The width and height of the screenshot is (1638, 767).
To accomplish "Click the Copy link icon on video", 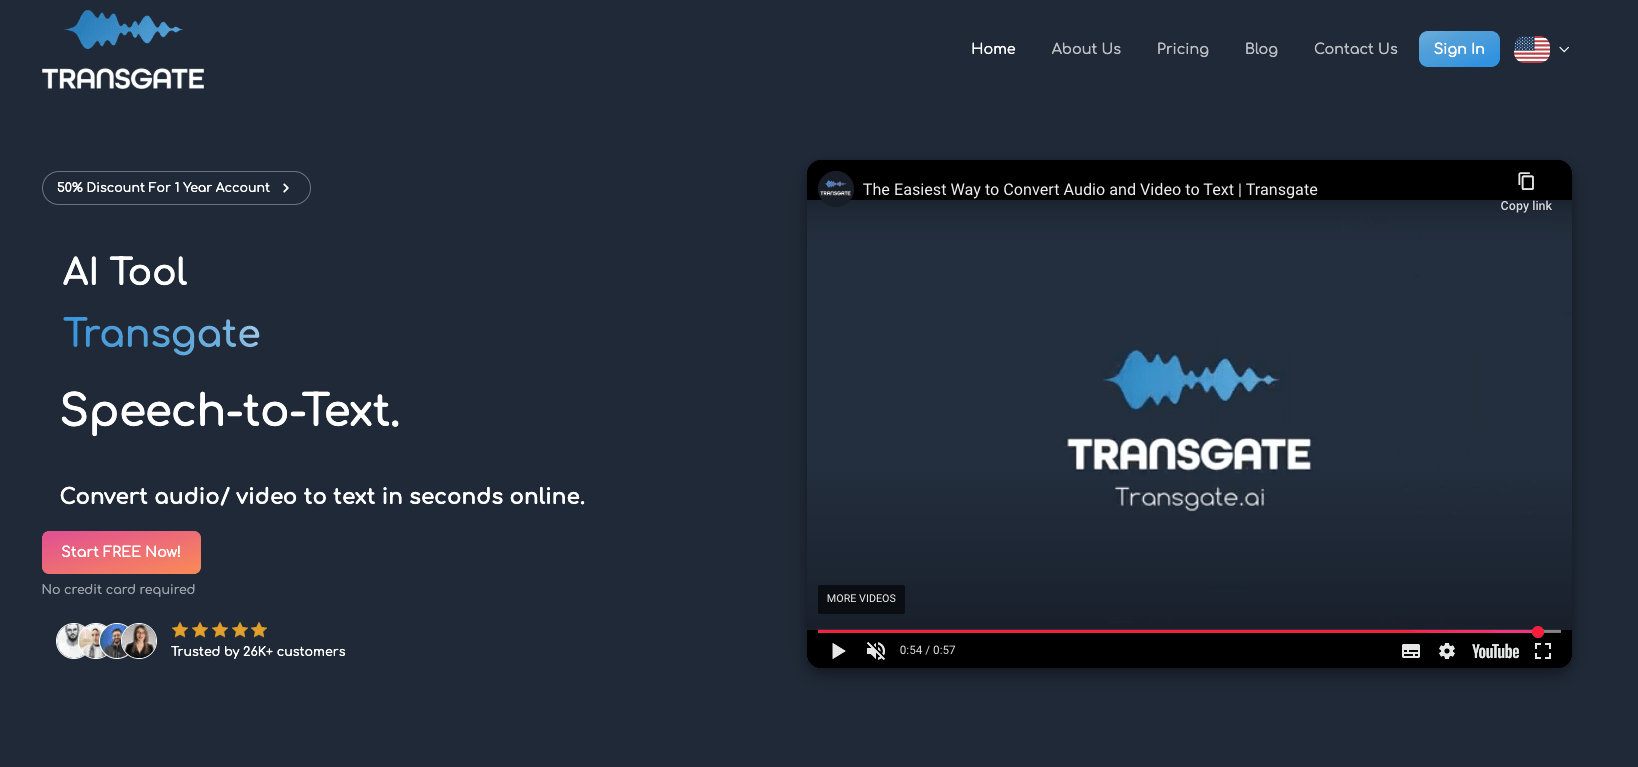I will [x=1526, y=181].
